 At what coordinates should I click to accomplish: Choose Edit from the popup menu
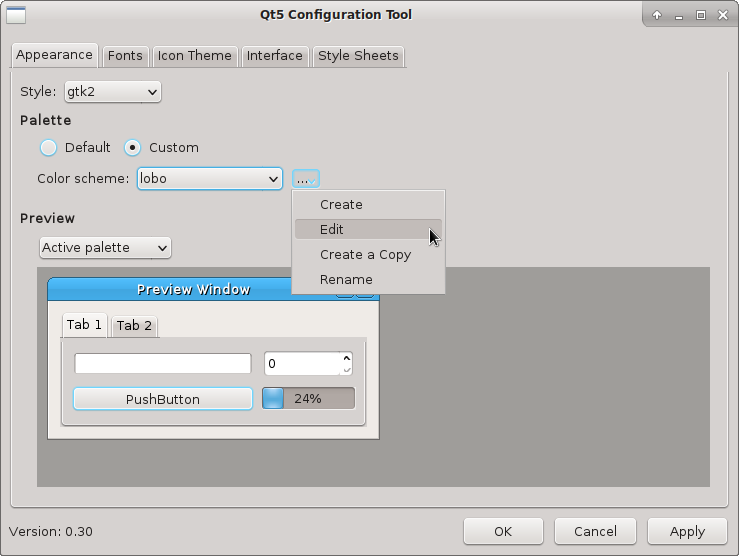(368, 229)
